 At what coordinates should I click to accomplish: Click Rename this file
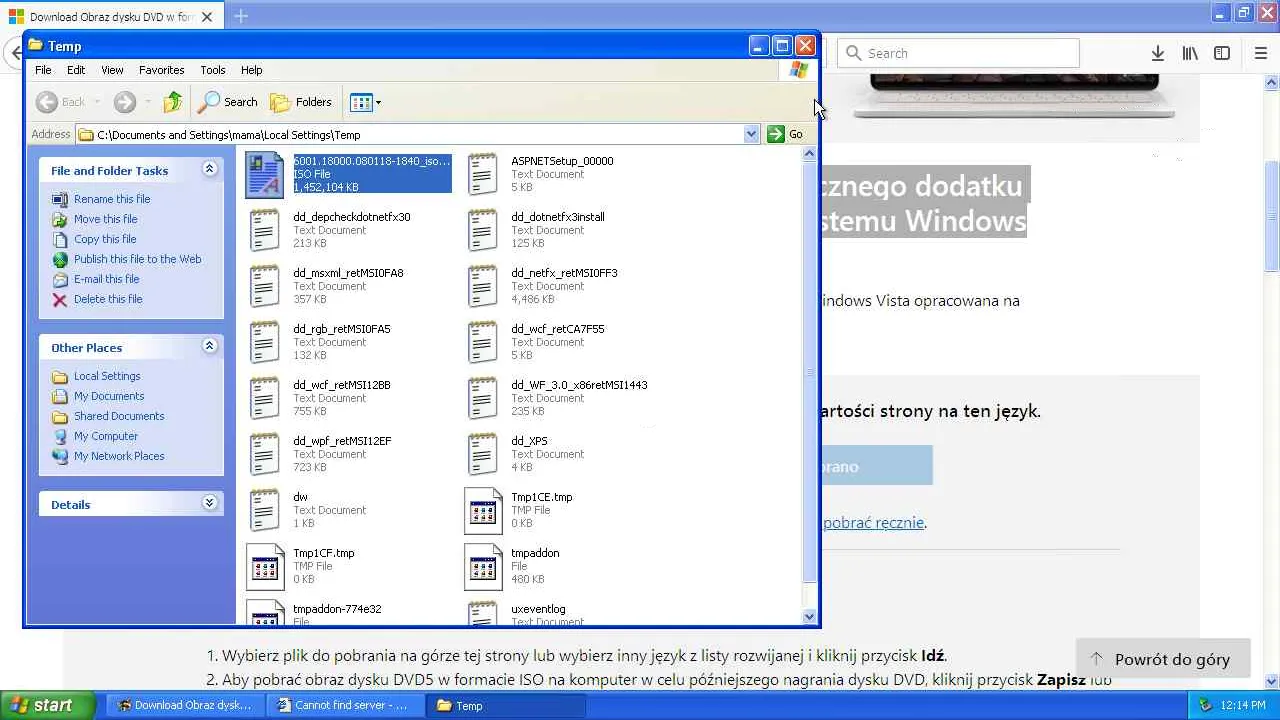(112, 199)
